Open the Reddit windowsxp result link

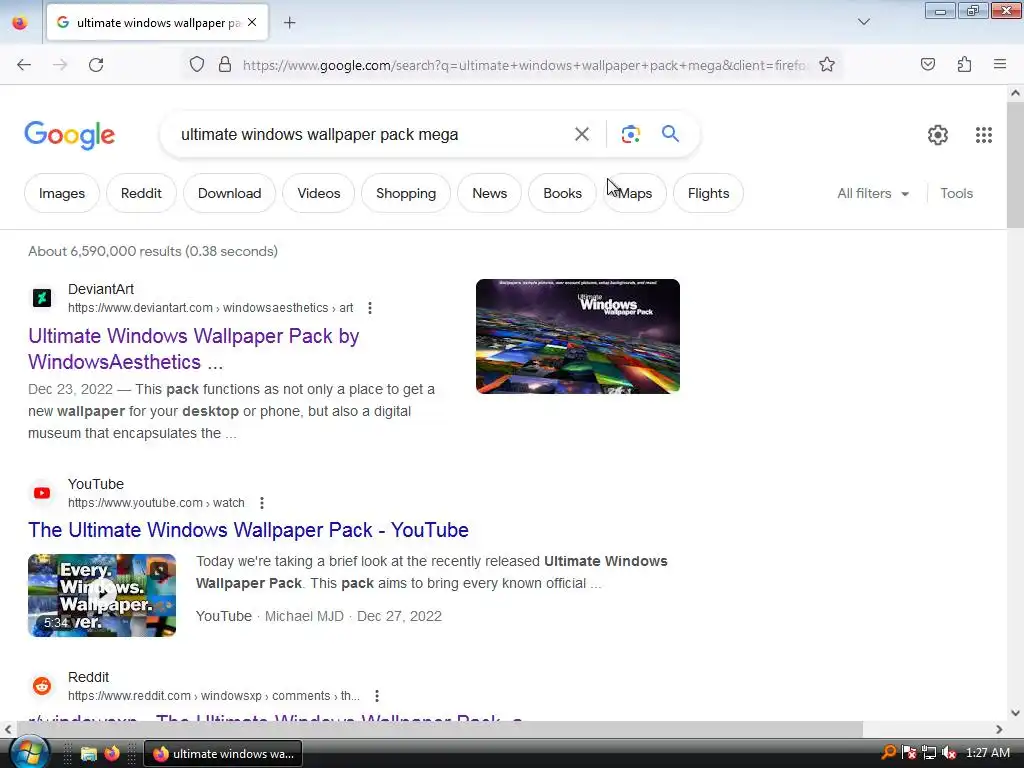274,718
